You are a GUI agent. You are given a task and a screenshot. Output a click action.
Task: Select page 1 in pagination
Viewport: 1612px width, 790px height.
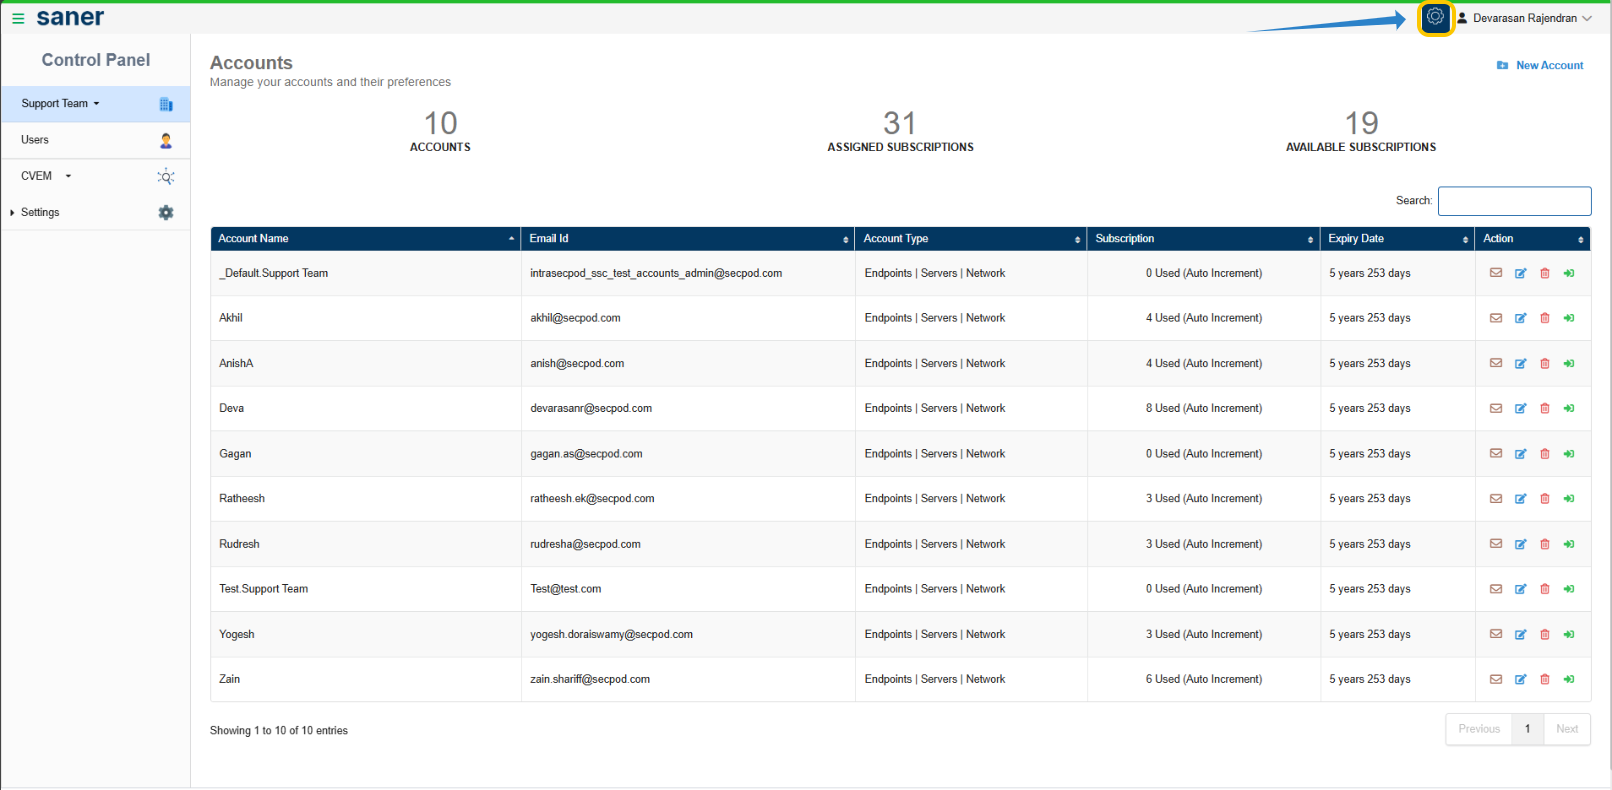coord(1527,729)
